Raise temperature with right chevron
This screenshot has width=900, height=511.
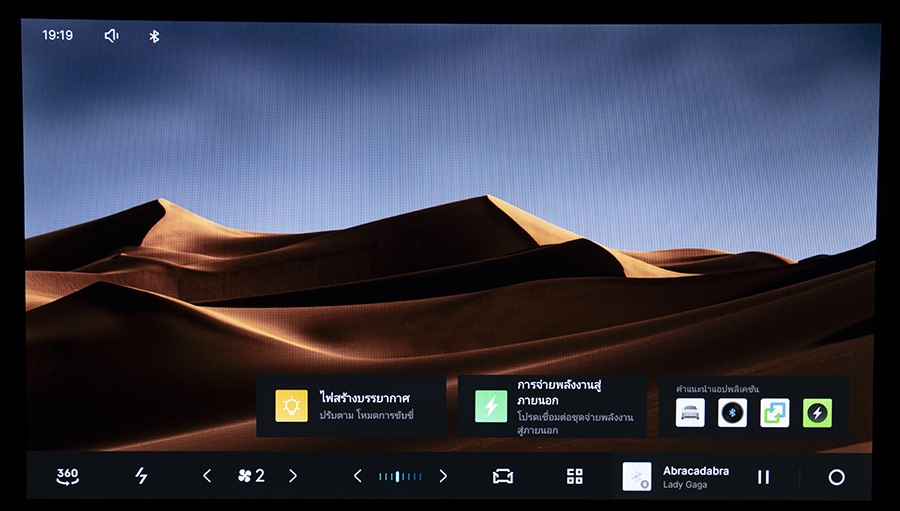point(443,476)
